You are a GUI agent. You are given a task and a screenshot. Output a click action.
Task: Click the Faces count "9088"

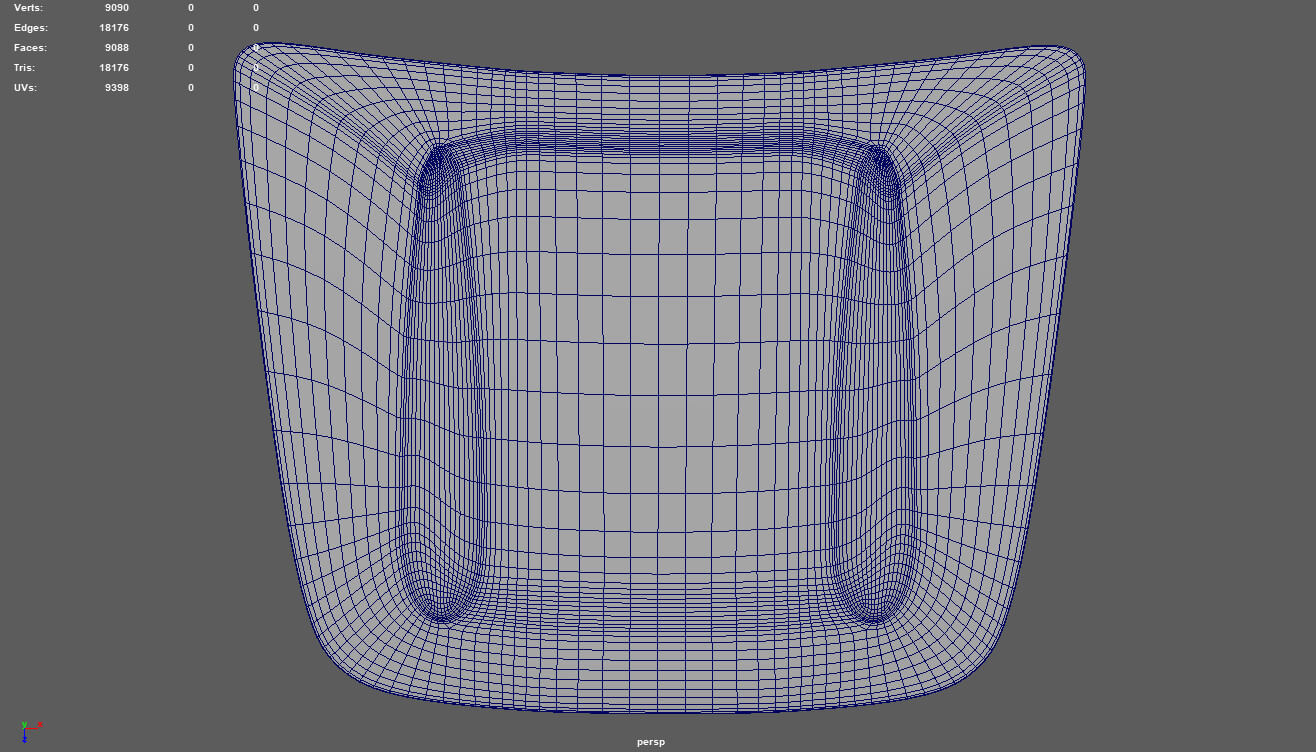116,48
